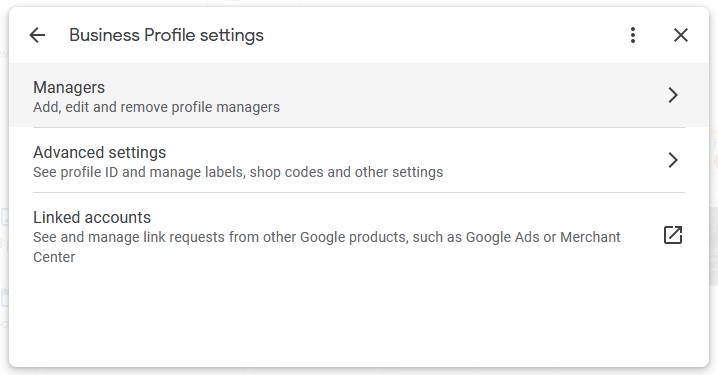This screenshot has width=718, height=375.
Task: Click "See profile ID and manage labels" description
Action: point(238,172)
